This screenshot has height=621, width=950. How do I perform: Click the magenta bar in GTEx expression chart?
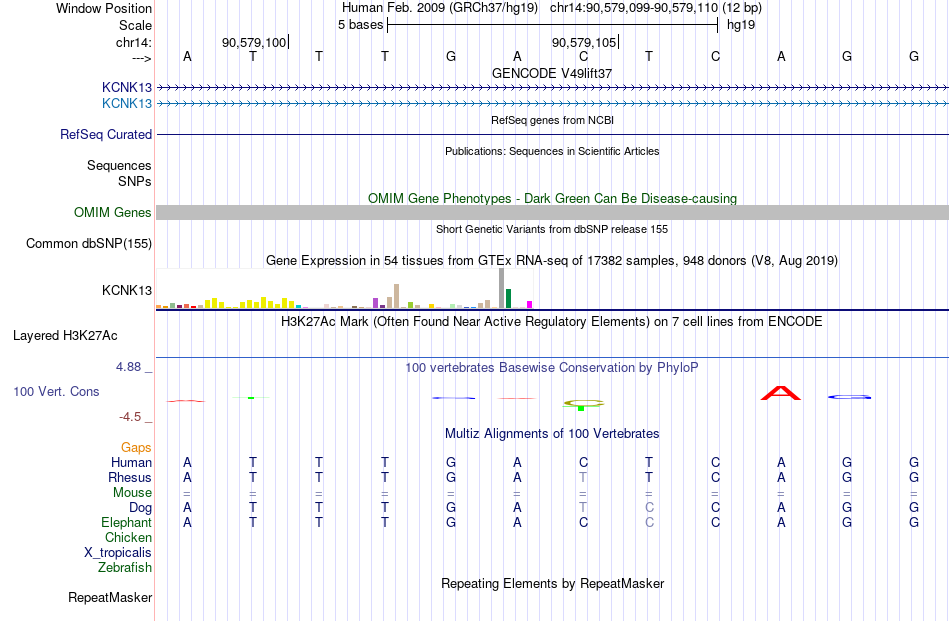coord(530,305)
